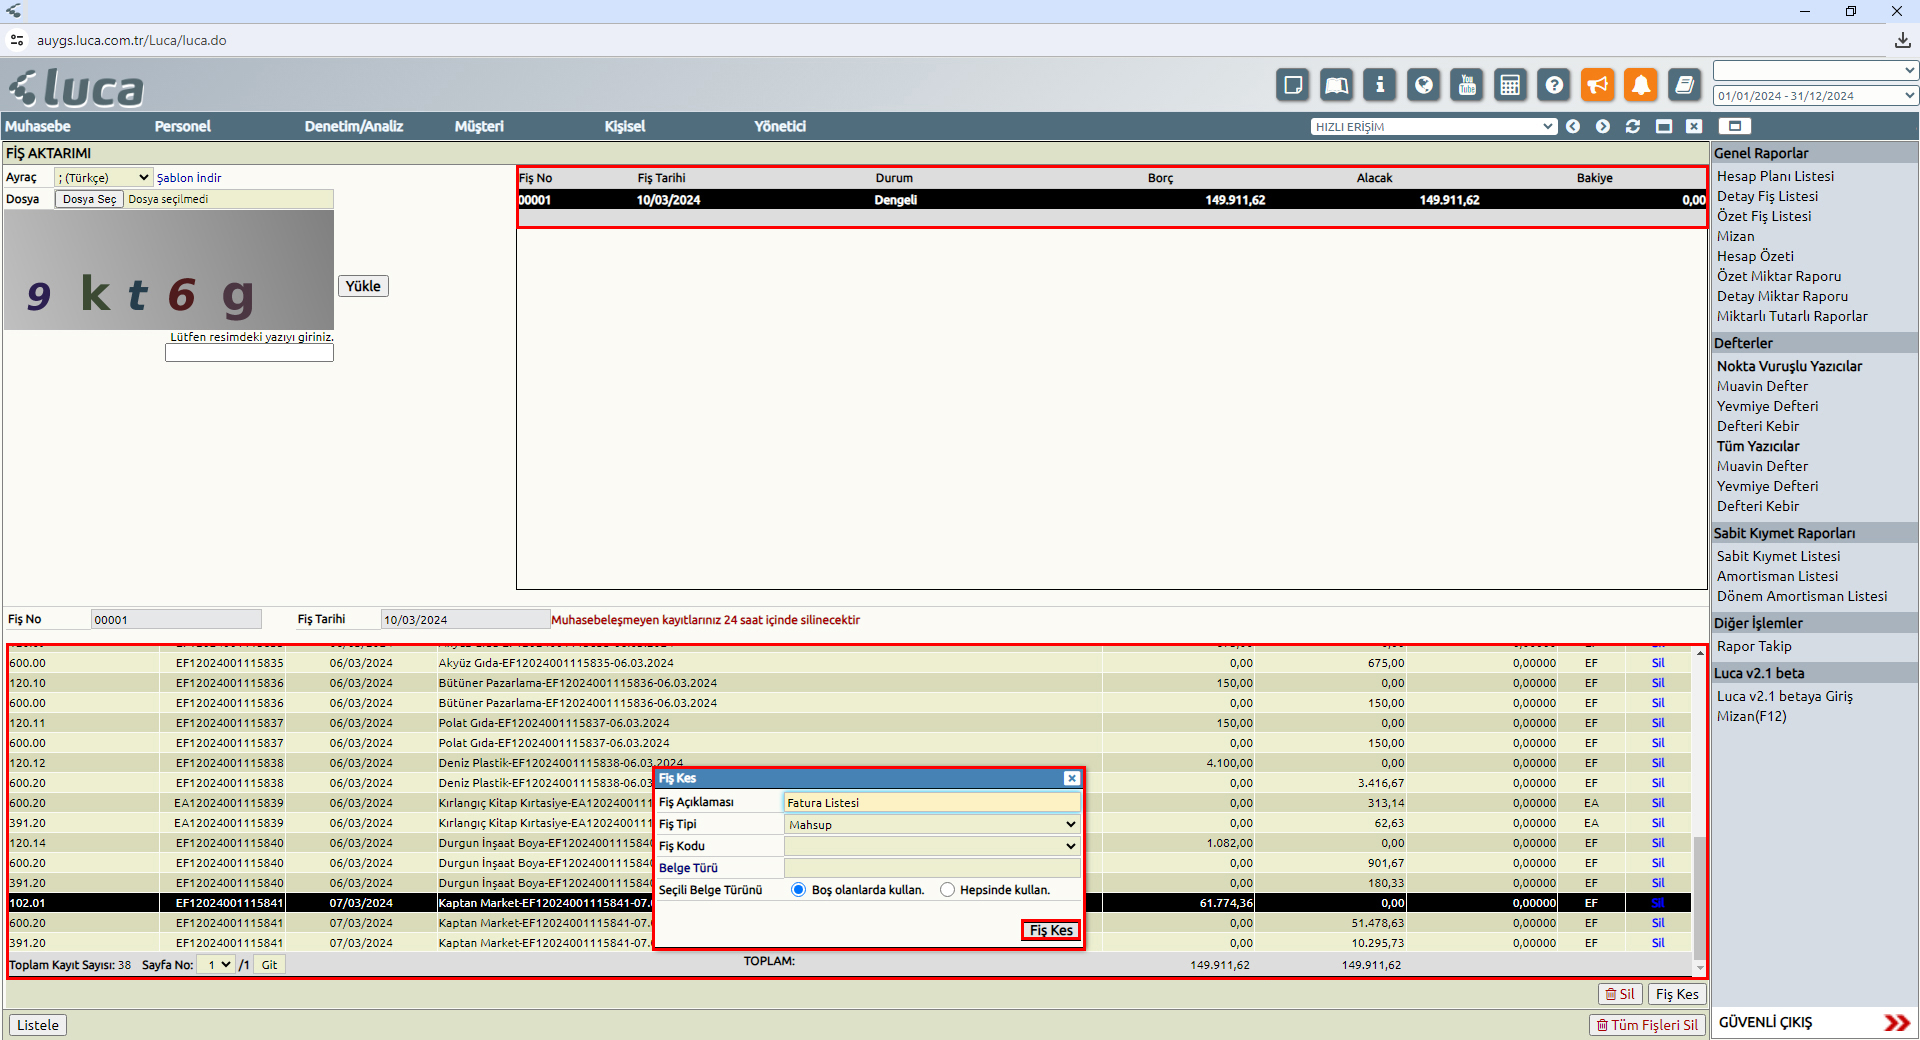Go back with left arrow icon

pos(1573,126)
